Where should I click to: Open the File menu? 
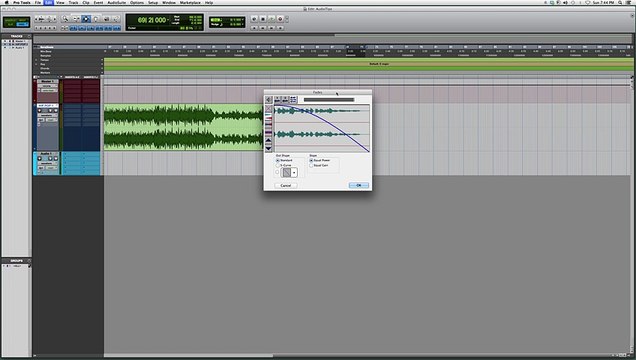[x=38, y=2]
